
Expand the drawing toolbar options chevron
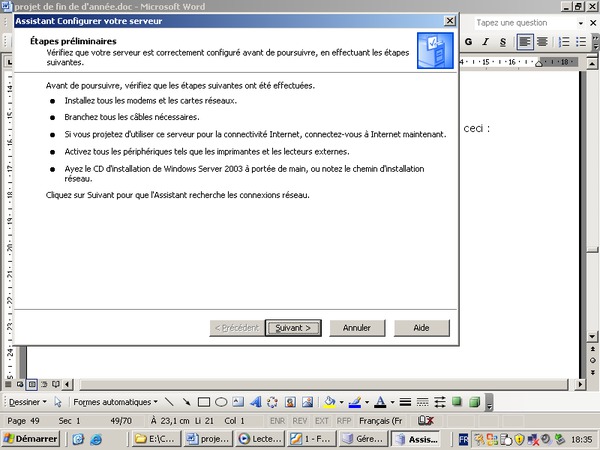pyautogui.click(x=489, y=403)
